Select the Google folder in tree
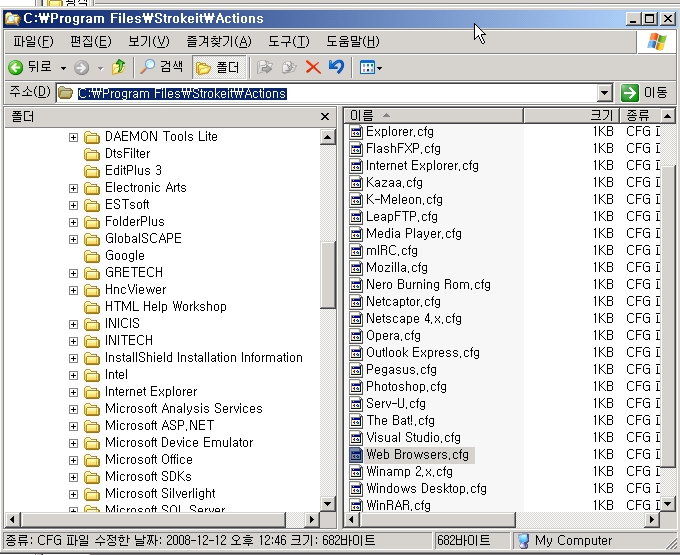The height and width of the screenshot is (555, 680). (x=124, y=255)
